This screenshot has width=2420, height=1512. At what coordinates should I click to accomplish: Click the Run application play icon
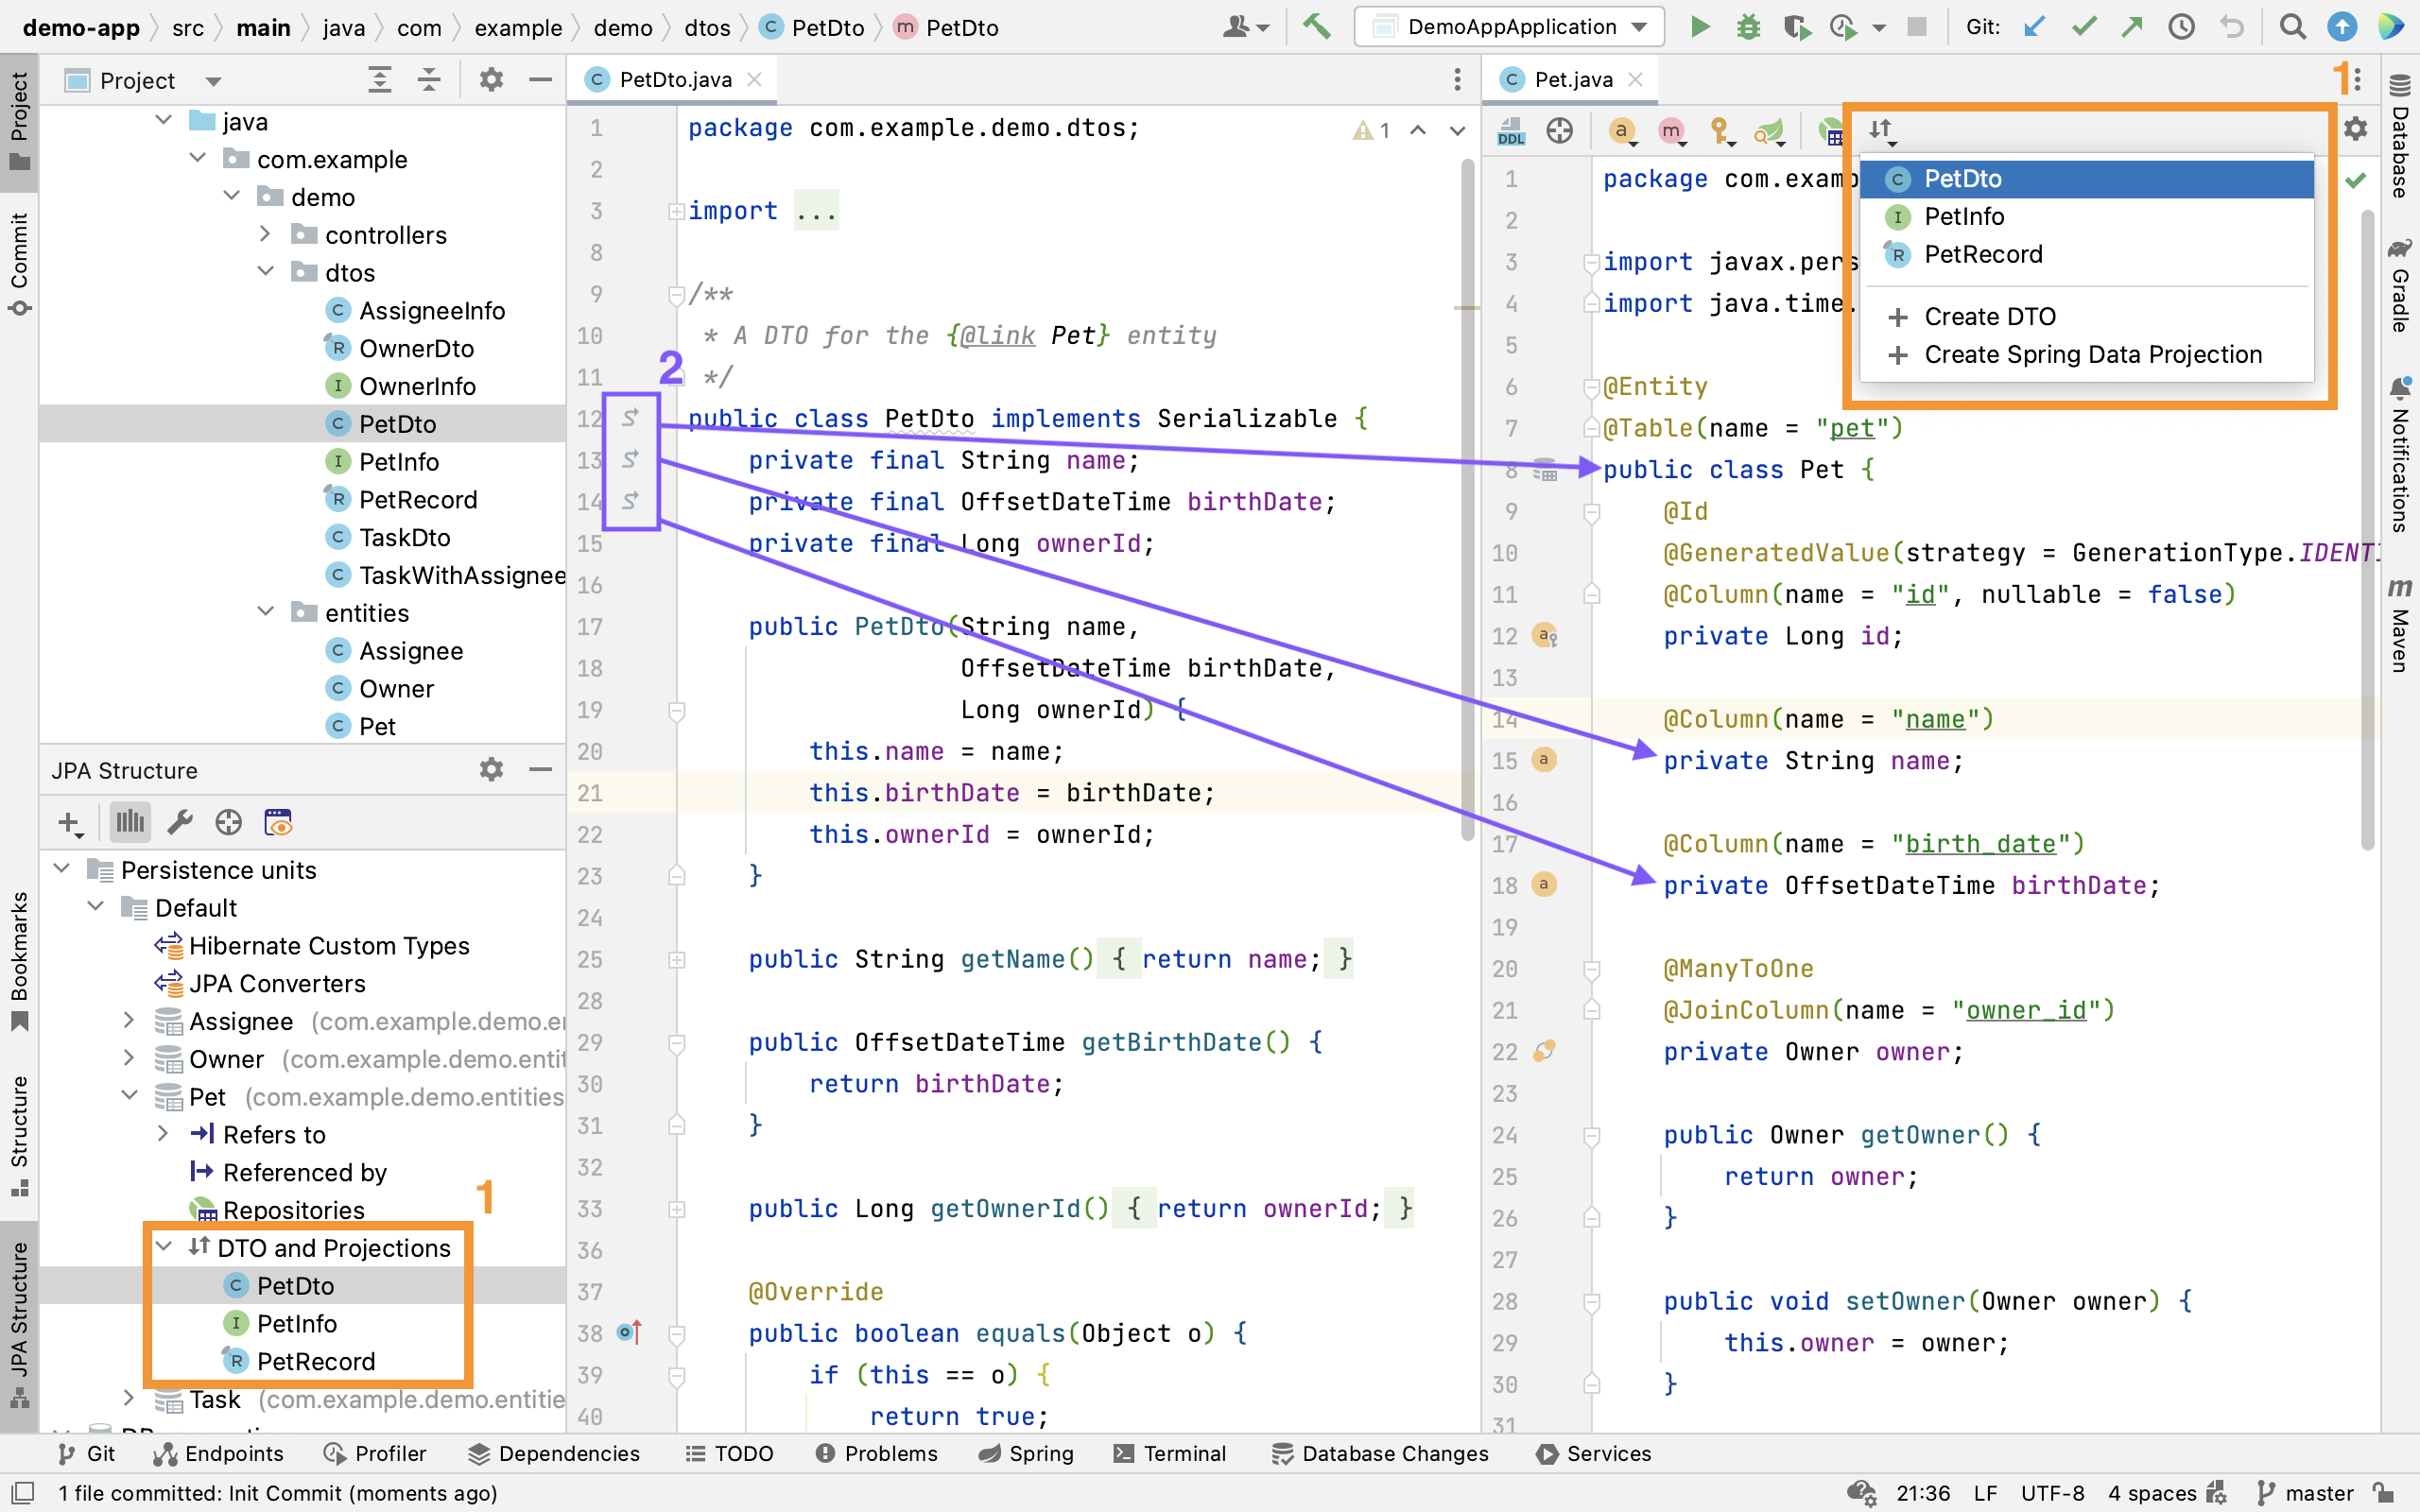(x=1699, y=27)
